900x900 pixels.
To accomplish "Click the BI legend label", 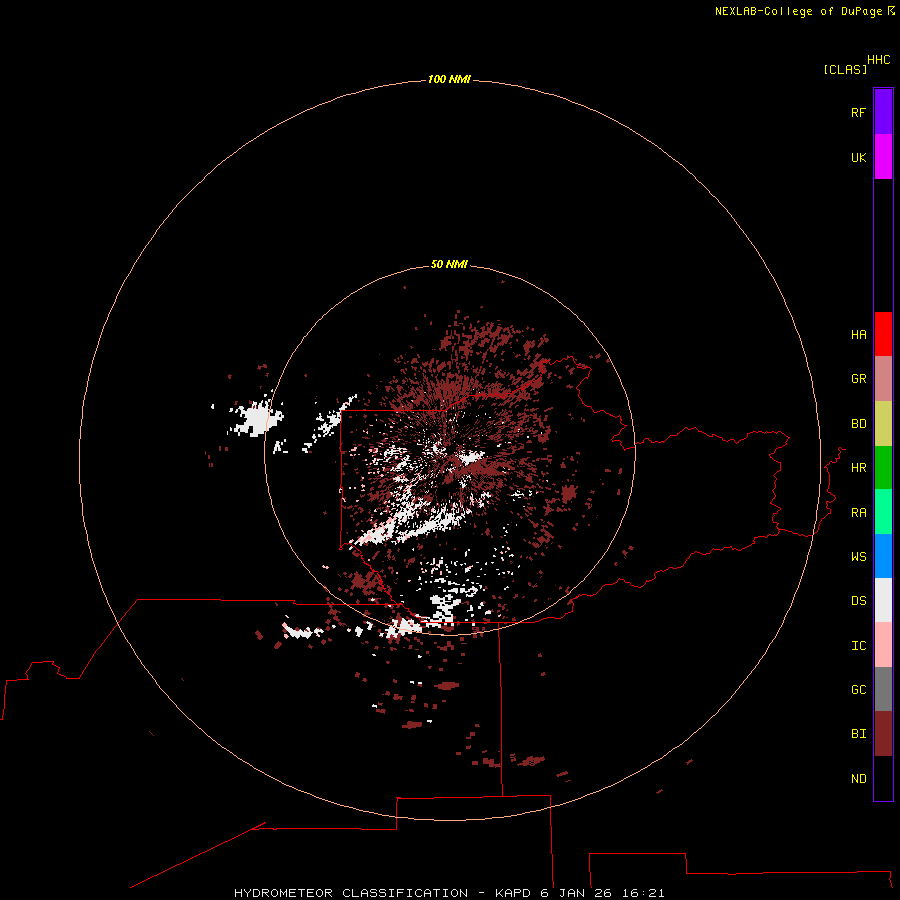I will 858,734.
